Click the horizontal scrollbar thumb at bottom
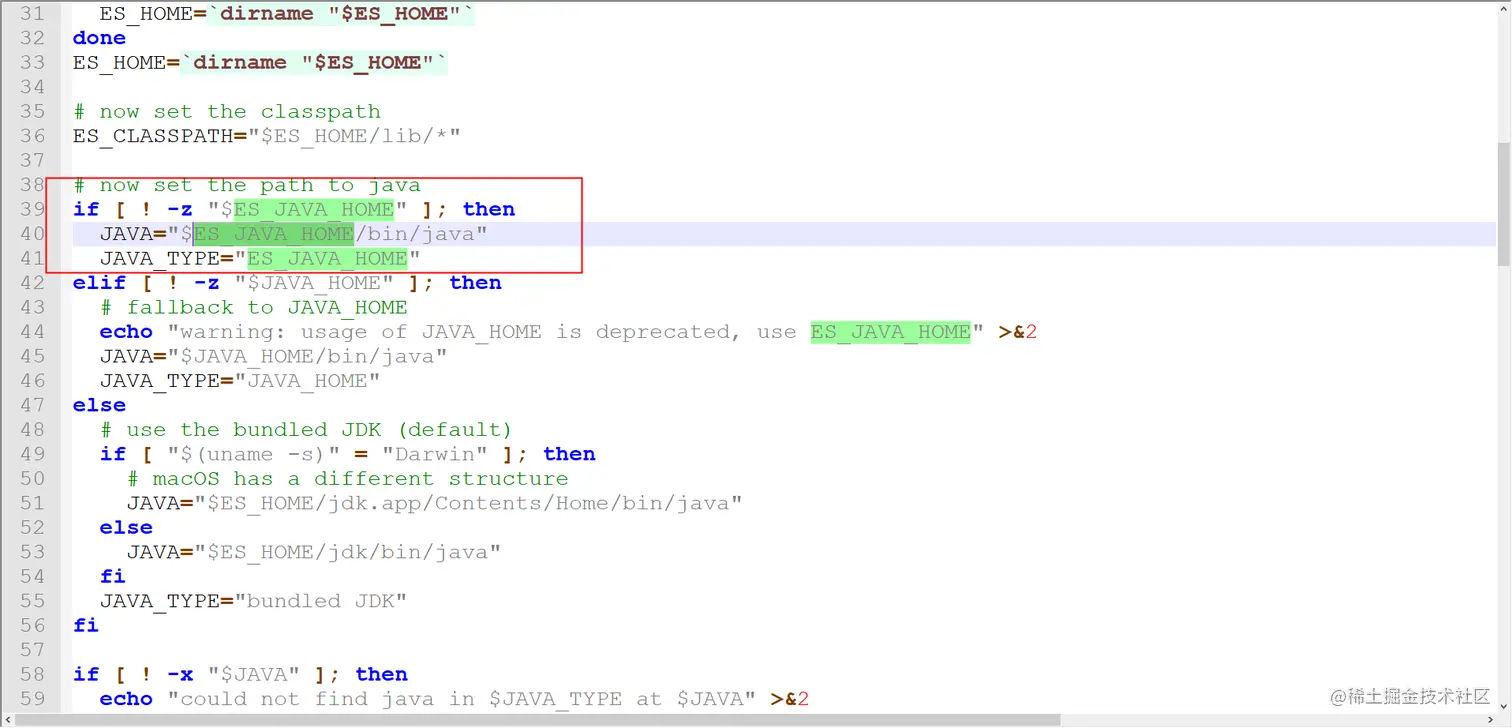Viewport: 1512px width, 728px height. click(538, 719)
